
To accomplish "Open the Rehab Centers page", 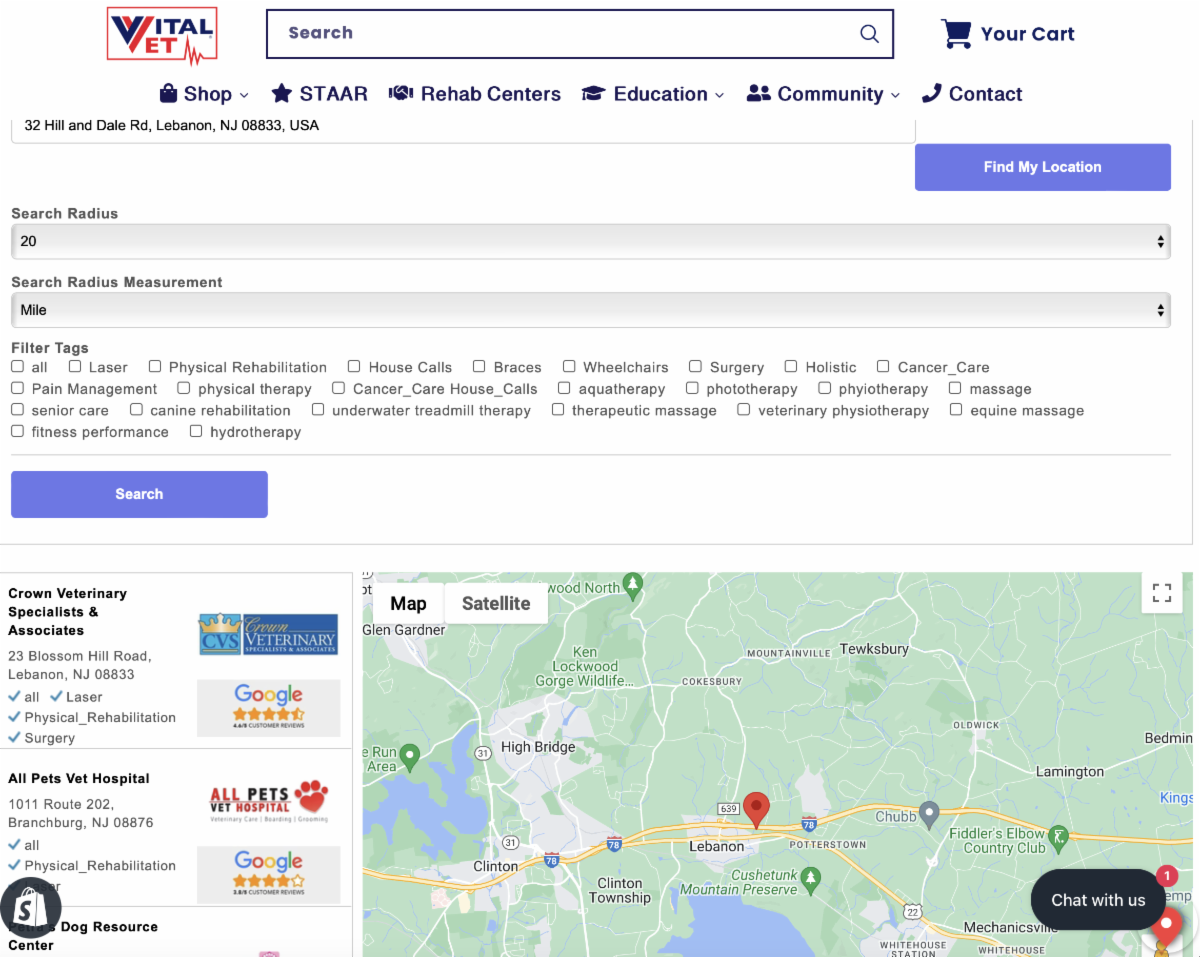I will click(475, 94).
